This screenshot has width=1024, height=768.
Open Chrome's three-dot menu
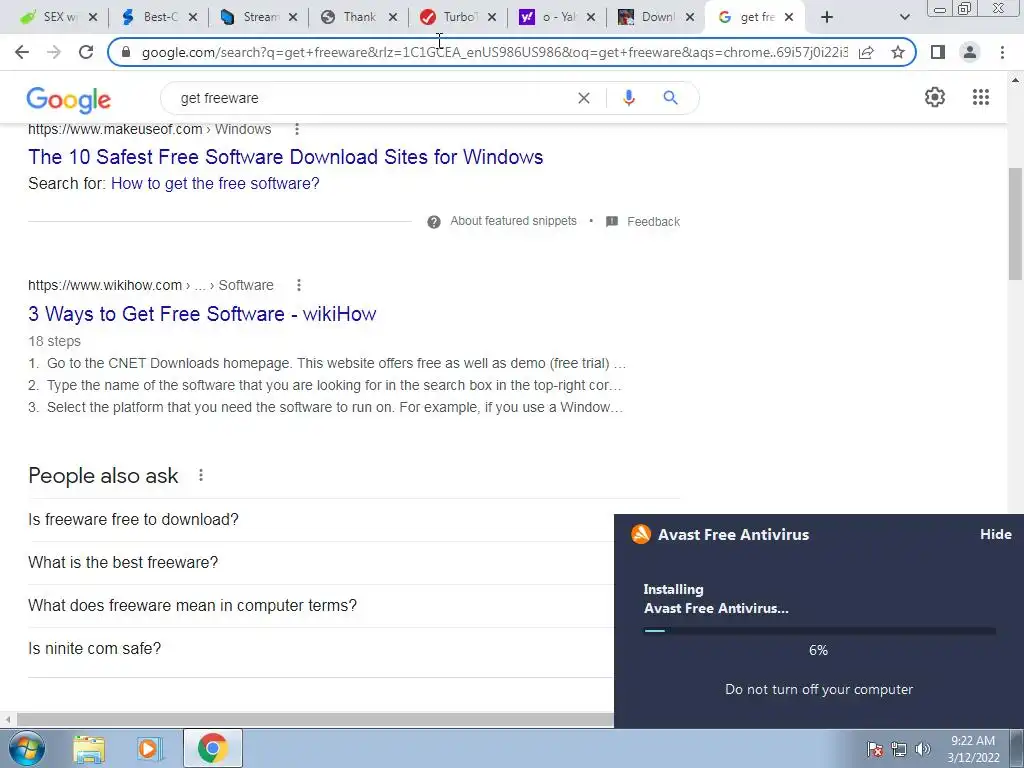click(1002, 52)
